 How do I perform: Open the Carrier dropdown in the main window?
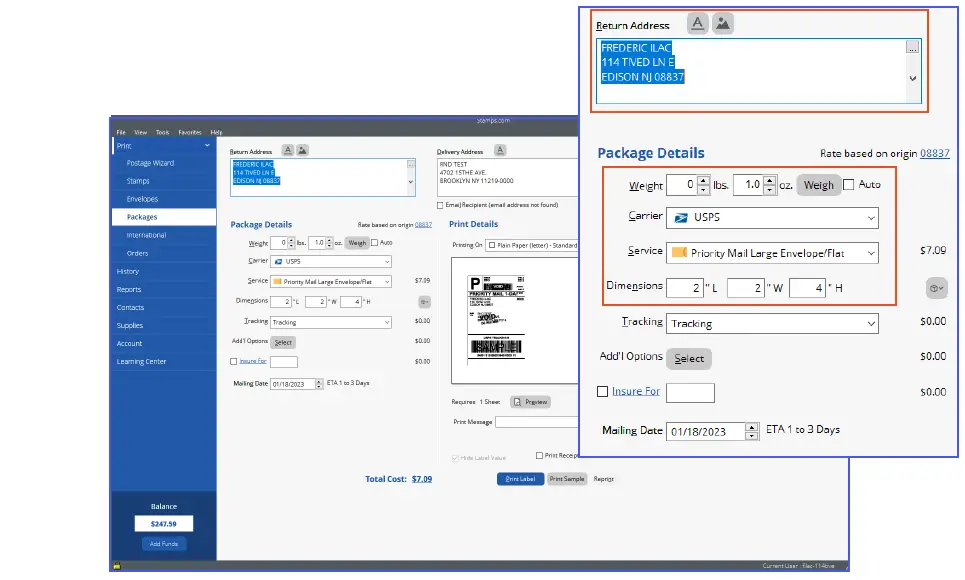click(331, 262)
